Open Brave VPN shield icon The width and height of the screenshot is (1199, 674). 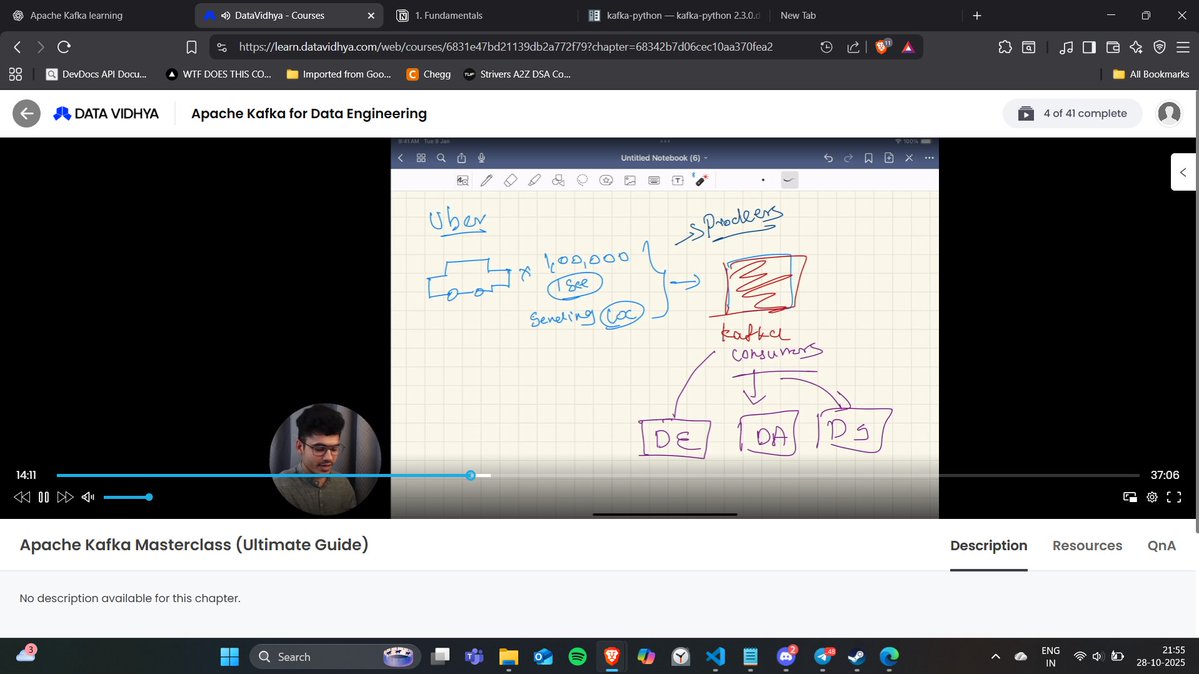click(x=1160, y=47)
